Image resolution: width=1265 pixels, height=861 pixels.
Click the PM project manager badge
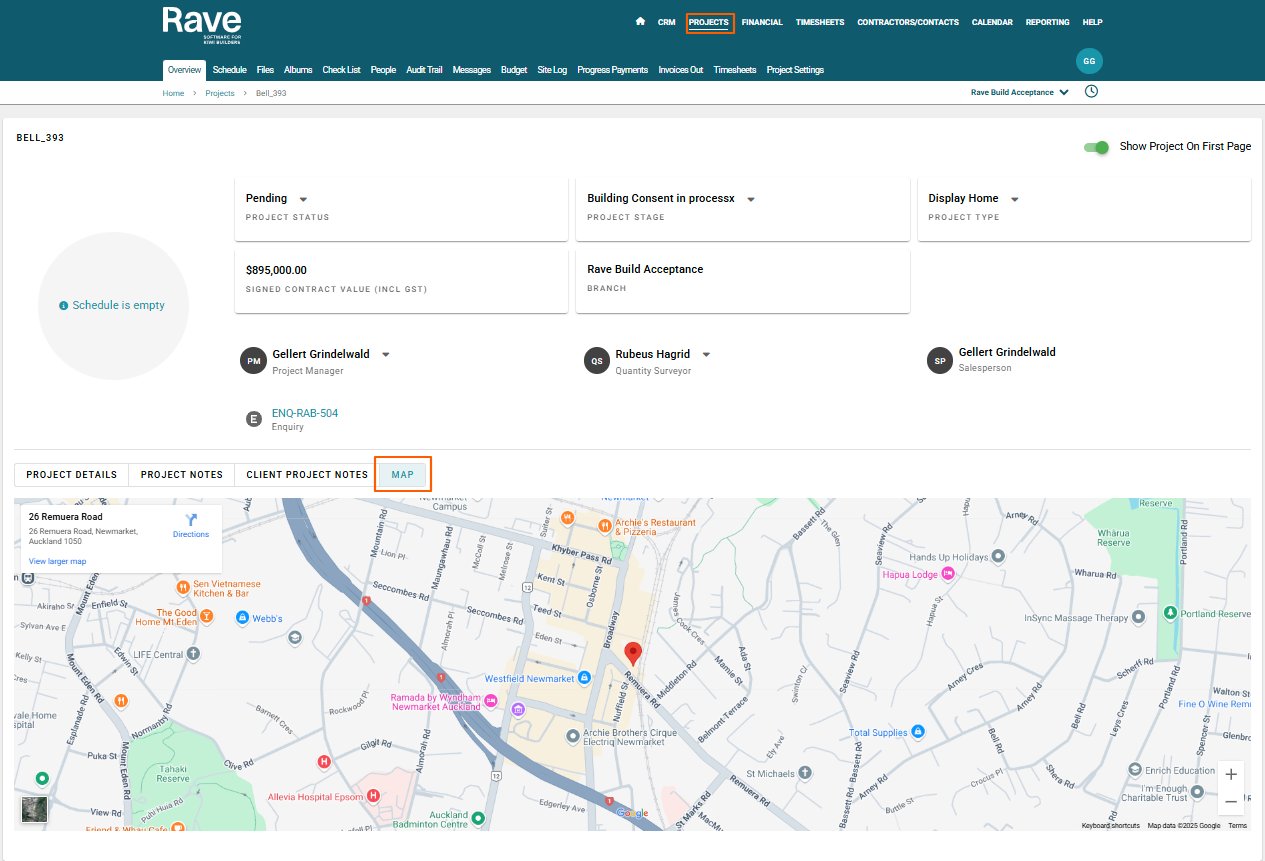click(x=254, y=361)
